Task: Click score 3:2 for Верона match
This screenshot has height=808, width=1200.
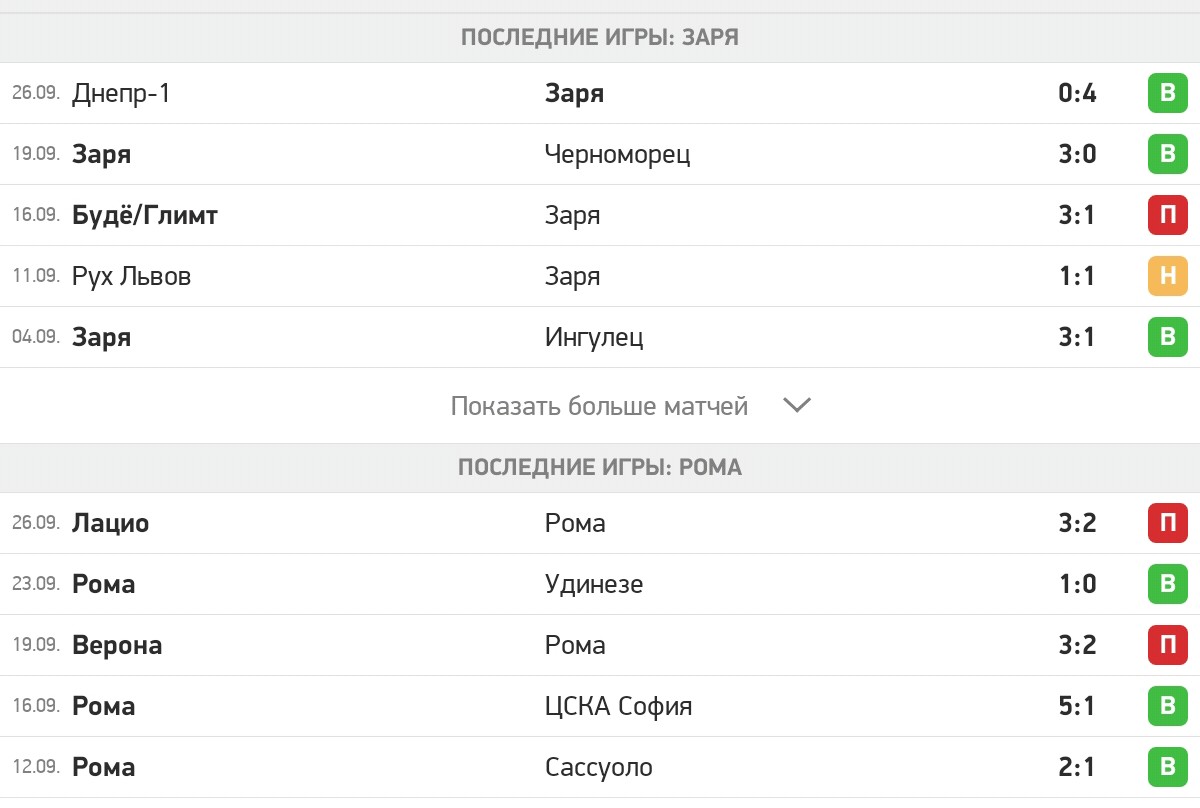Action: (x=1077, y=646)
